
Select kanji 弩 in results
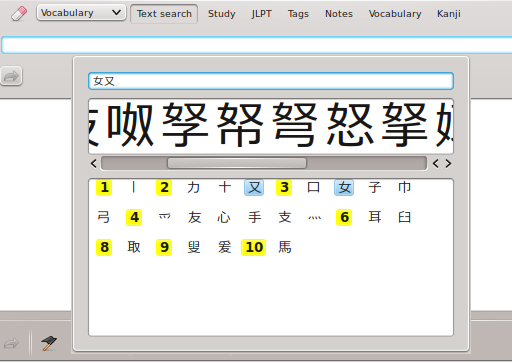tap(295, 125)
